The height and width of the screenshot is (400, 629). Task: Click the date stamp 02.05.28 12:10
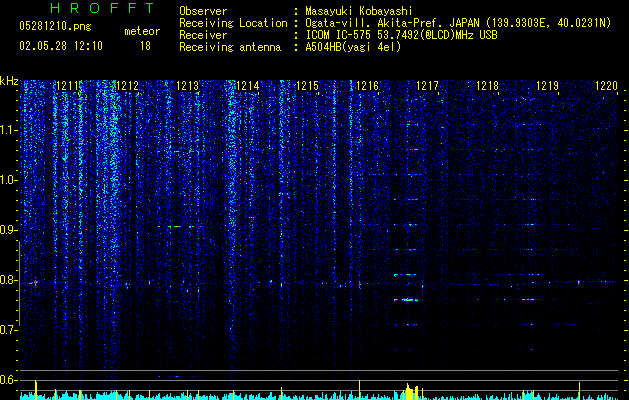click(61, 46)
